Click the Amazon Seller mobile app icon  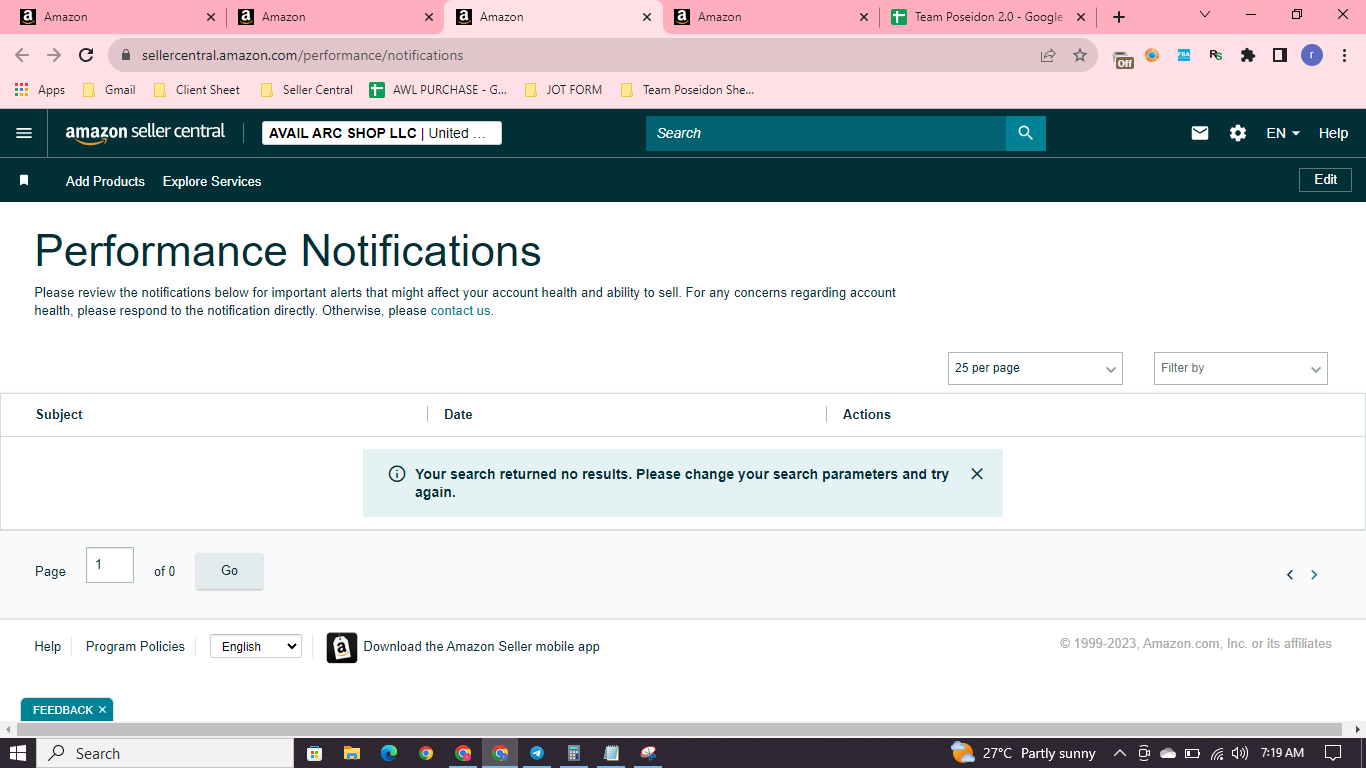pos(342,647)
